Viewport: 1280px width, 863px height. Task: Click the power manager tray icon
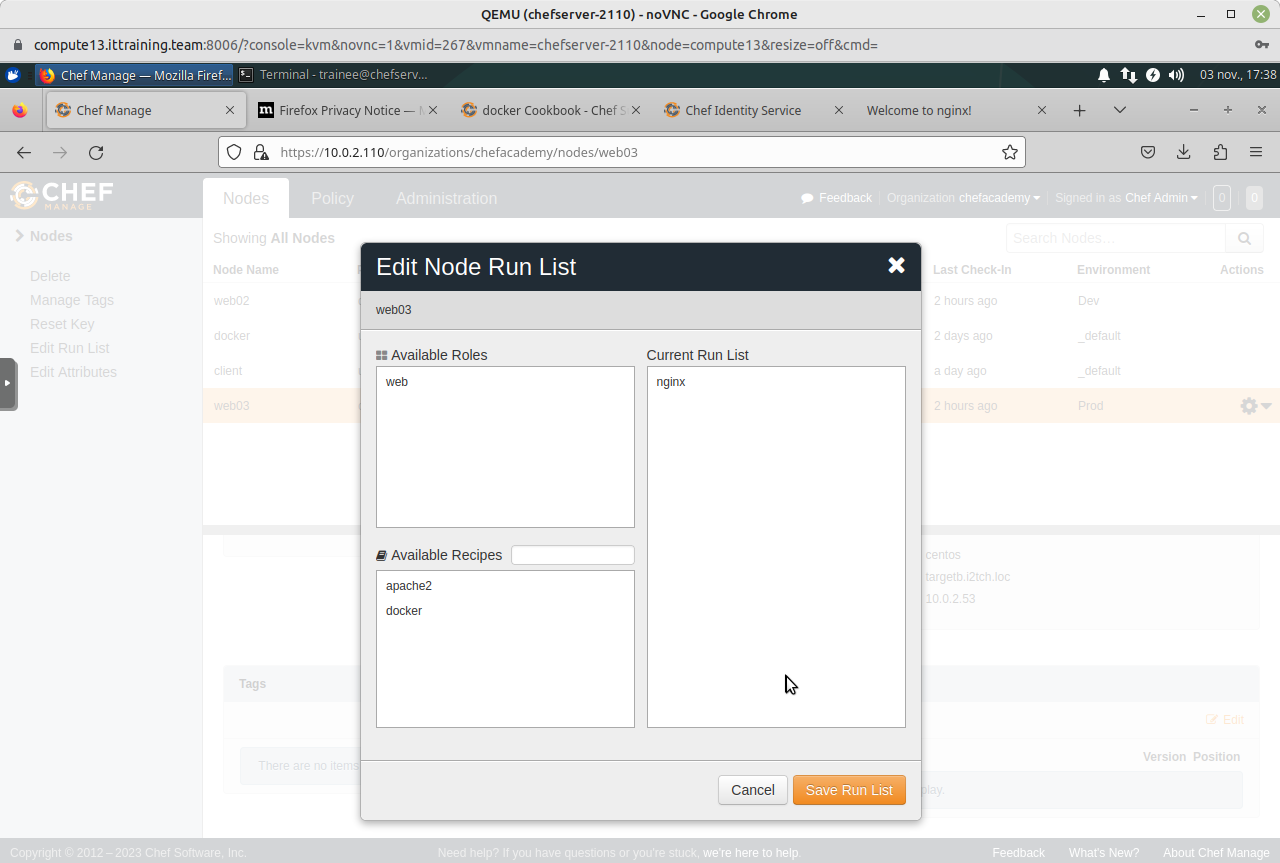click(1152, 75)
